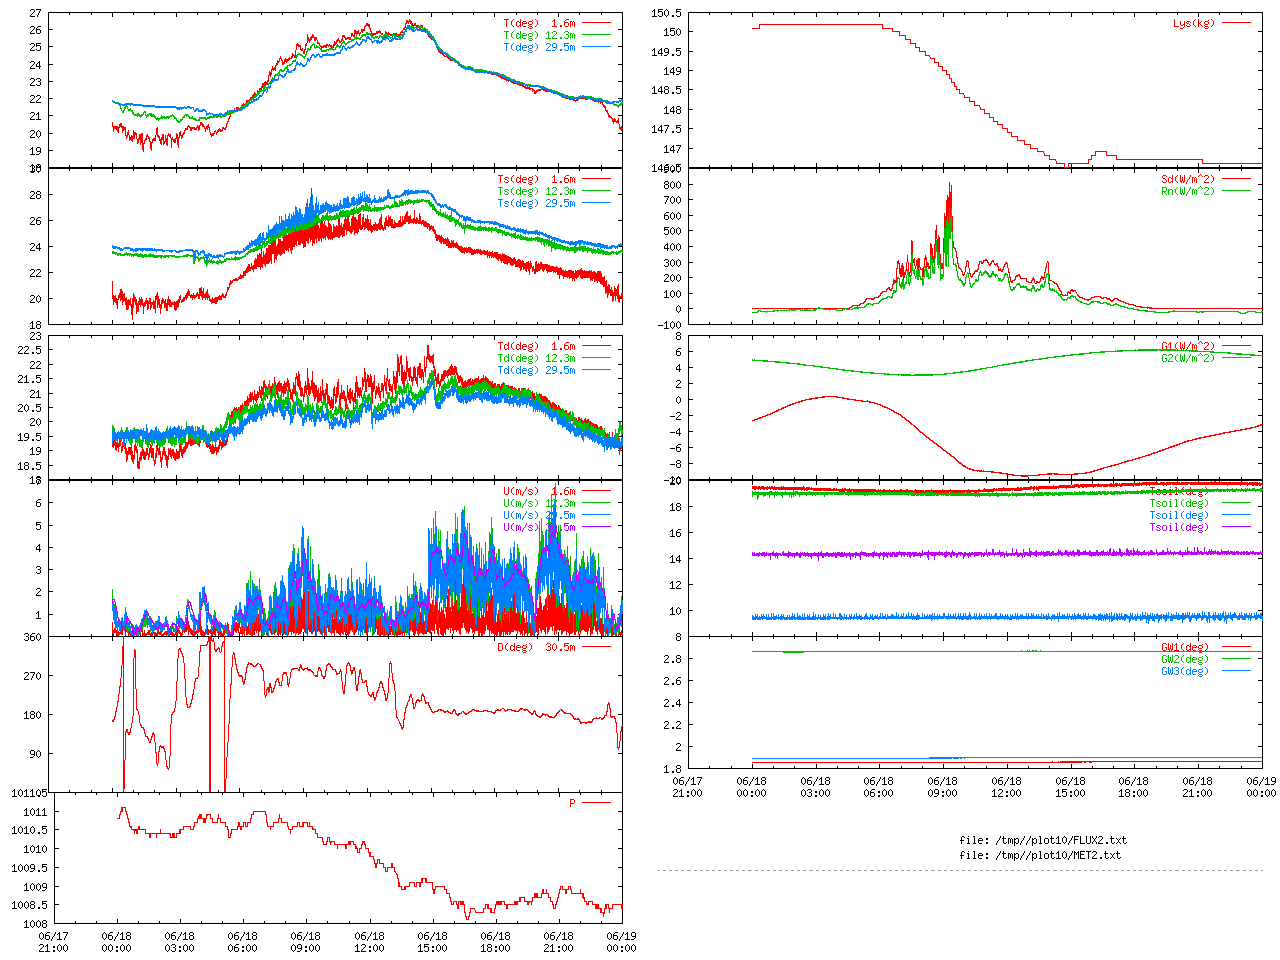
Task: Click the T(deg) 12.3m legend label
Action: click(539, 35)
